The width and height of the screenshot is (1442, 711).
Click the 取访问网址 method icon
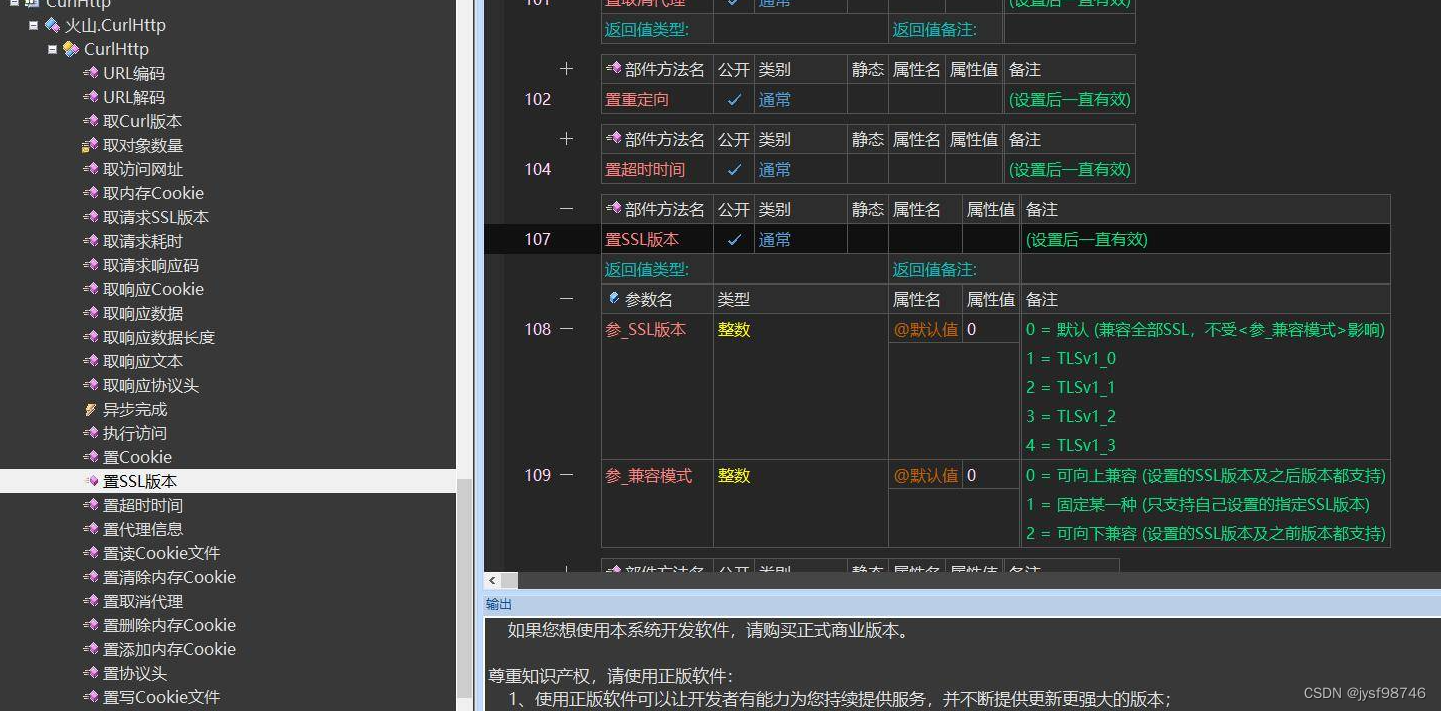(90, 169)
